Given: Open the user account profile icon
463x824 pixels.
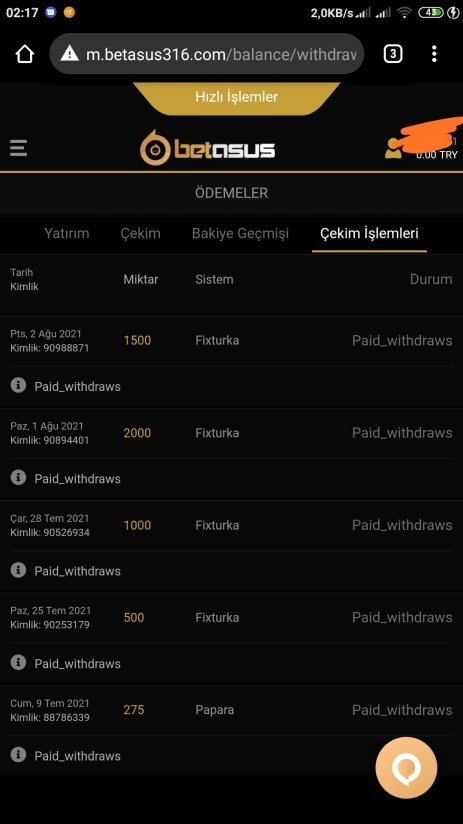Looking at the screenshot, I should [x=393, y=148].
